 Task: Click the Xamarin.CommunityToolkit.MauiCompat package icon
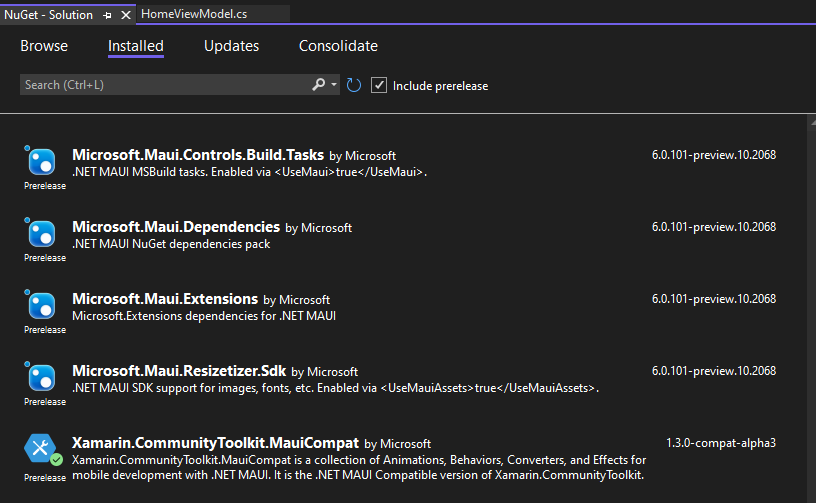(x=41, y=449)
